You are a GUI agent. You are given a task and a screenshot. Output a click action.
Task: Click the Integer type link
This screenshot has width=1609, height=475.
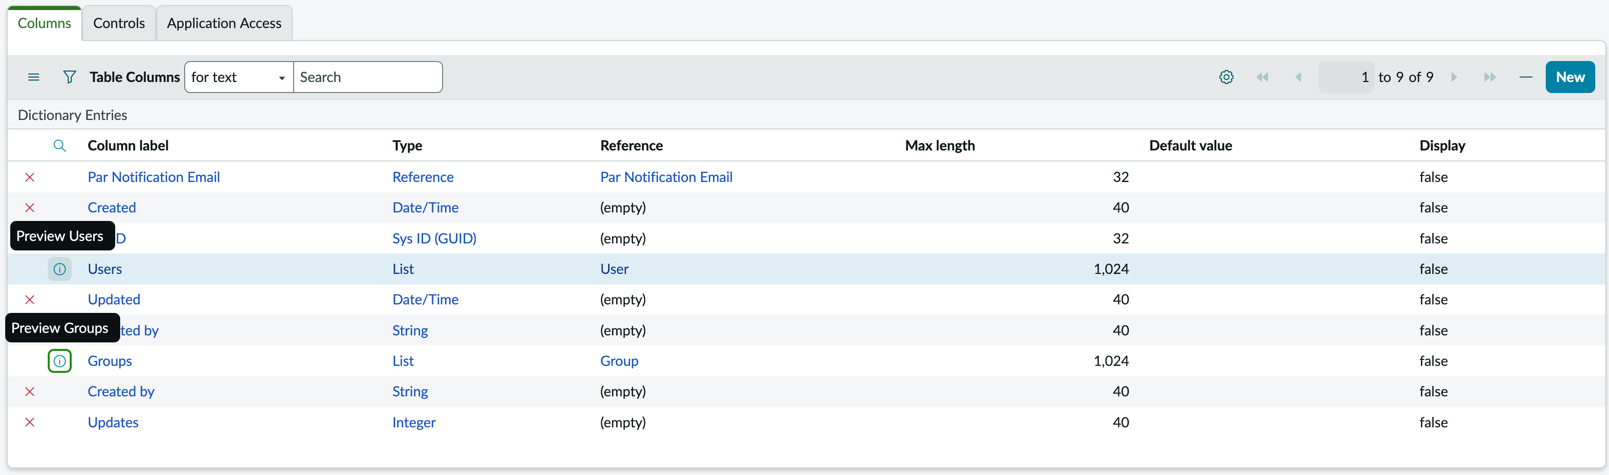click(414, 423)
